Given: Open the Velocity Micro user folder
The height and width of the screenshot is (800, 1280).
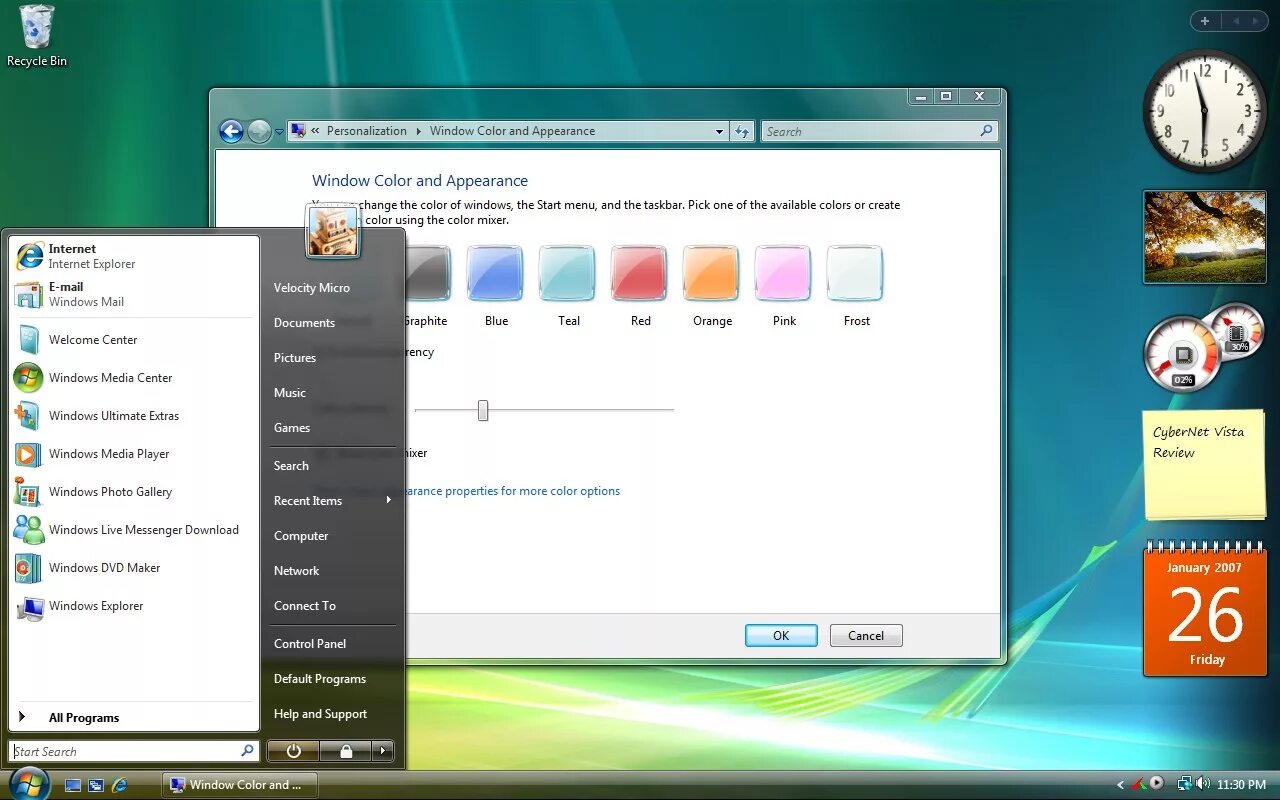Looking at the screenshot, I should point(333,288).
